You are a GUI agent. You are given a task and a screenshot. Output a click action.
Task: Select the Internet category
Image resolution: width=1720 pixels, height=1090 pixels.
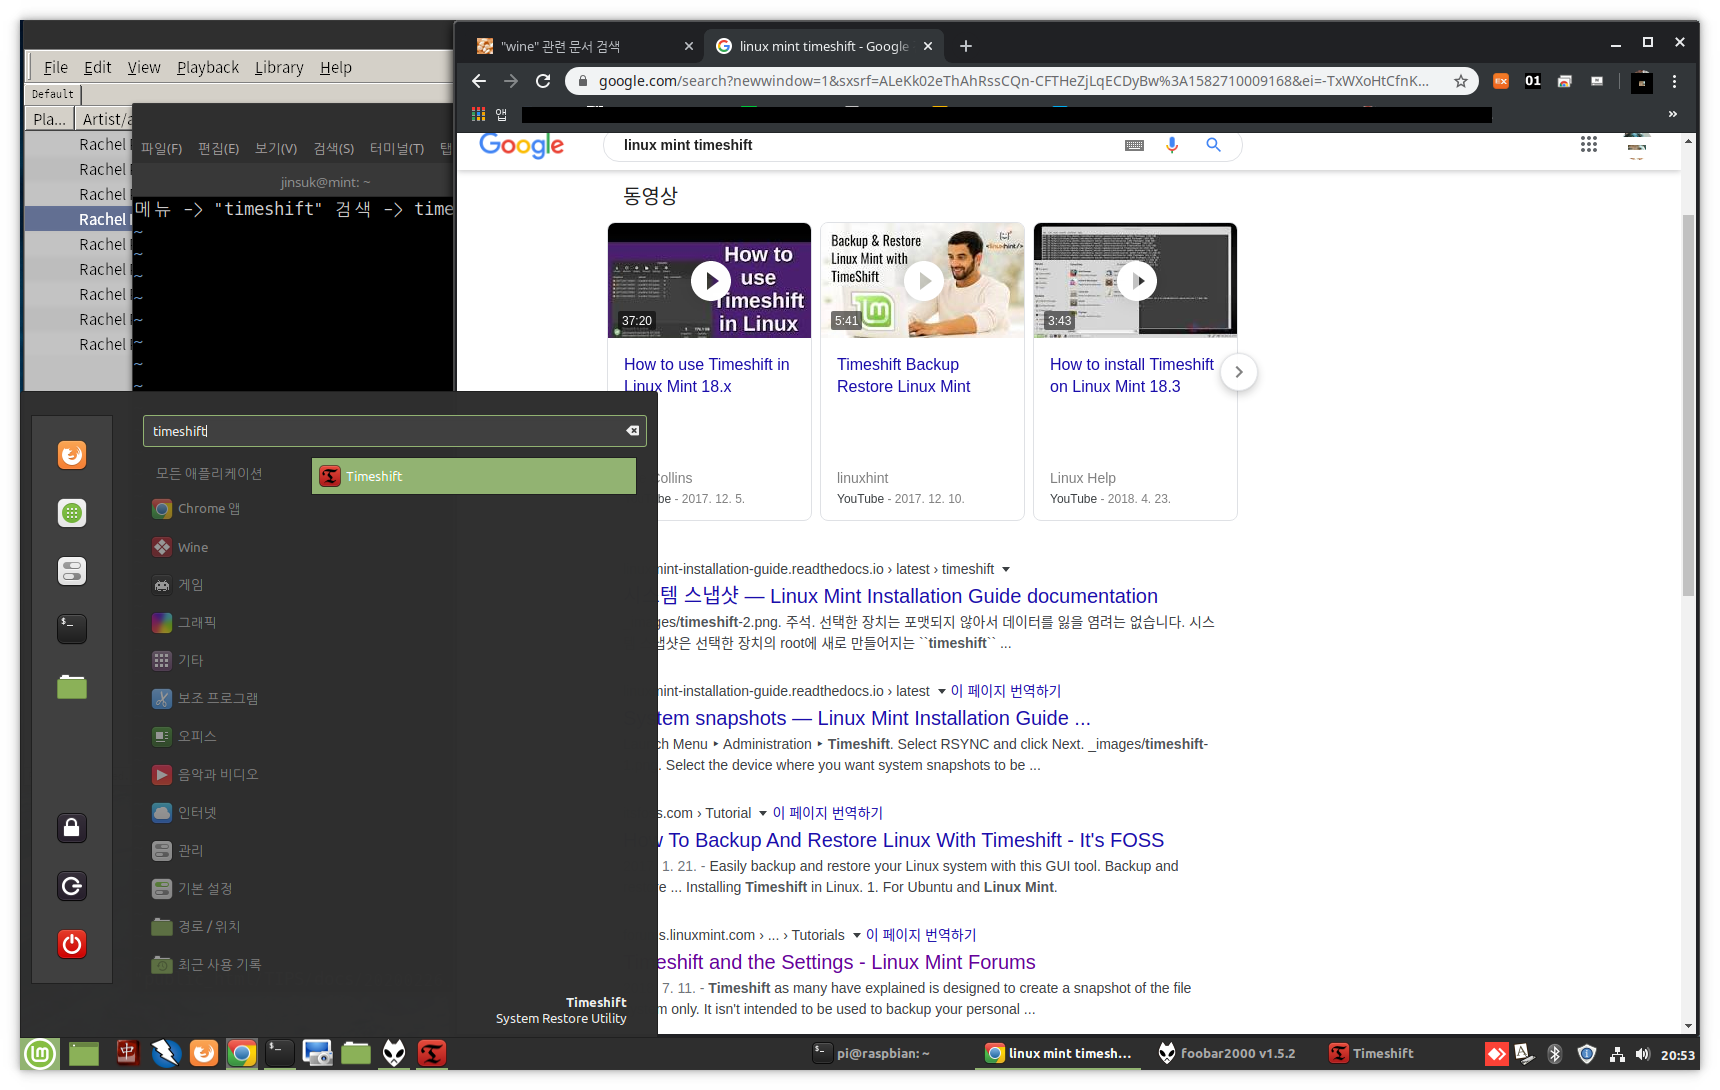click(184, 812)
